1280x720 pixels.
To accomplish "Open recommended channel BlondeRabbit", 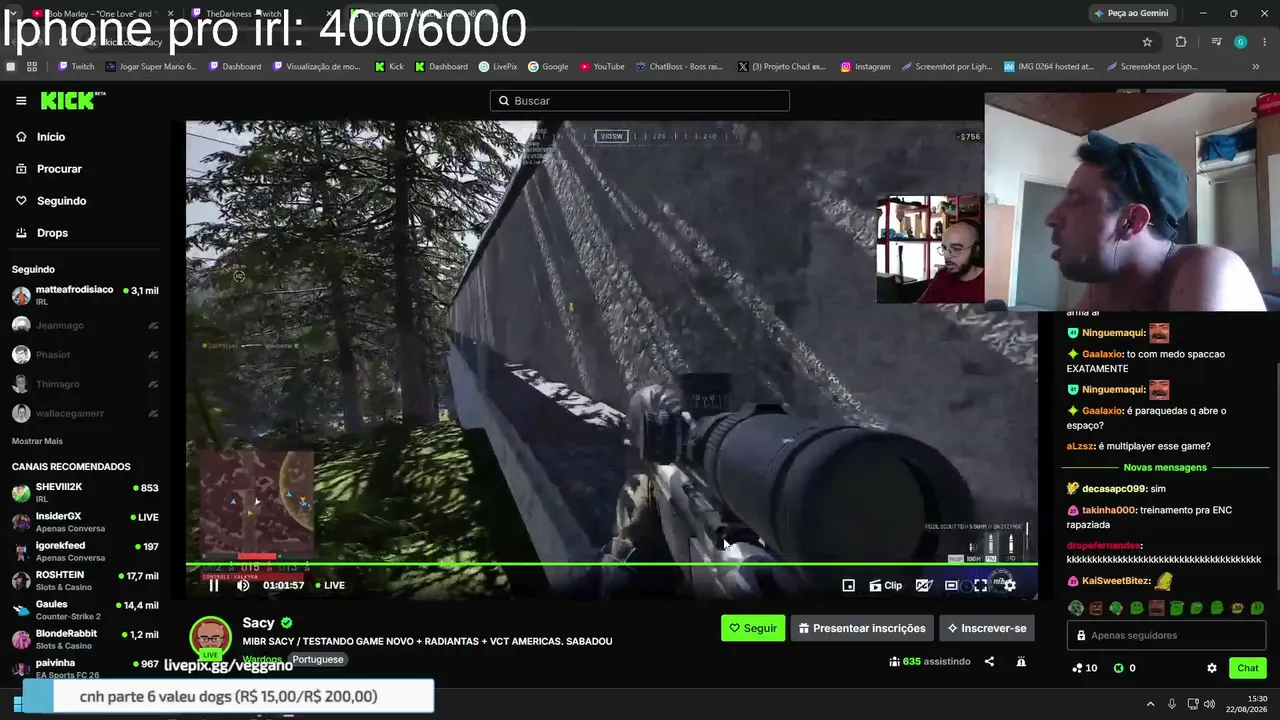I will 85,639.
